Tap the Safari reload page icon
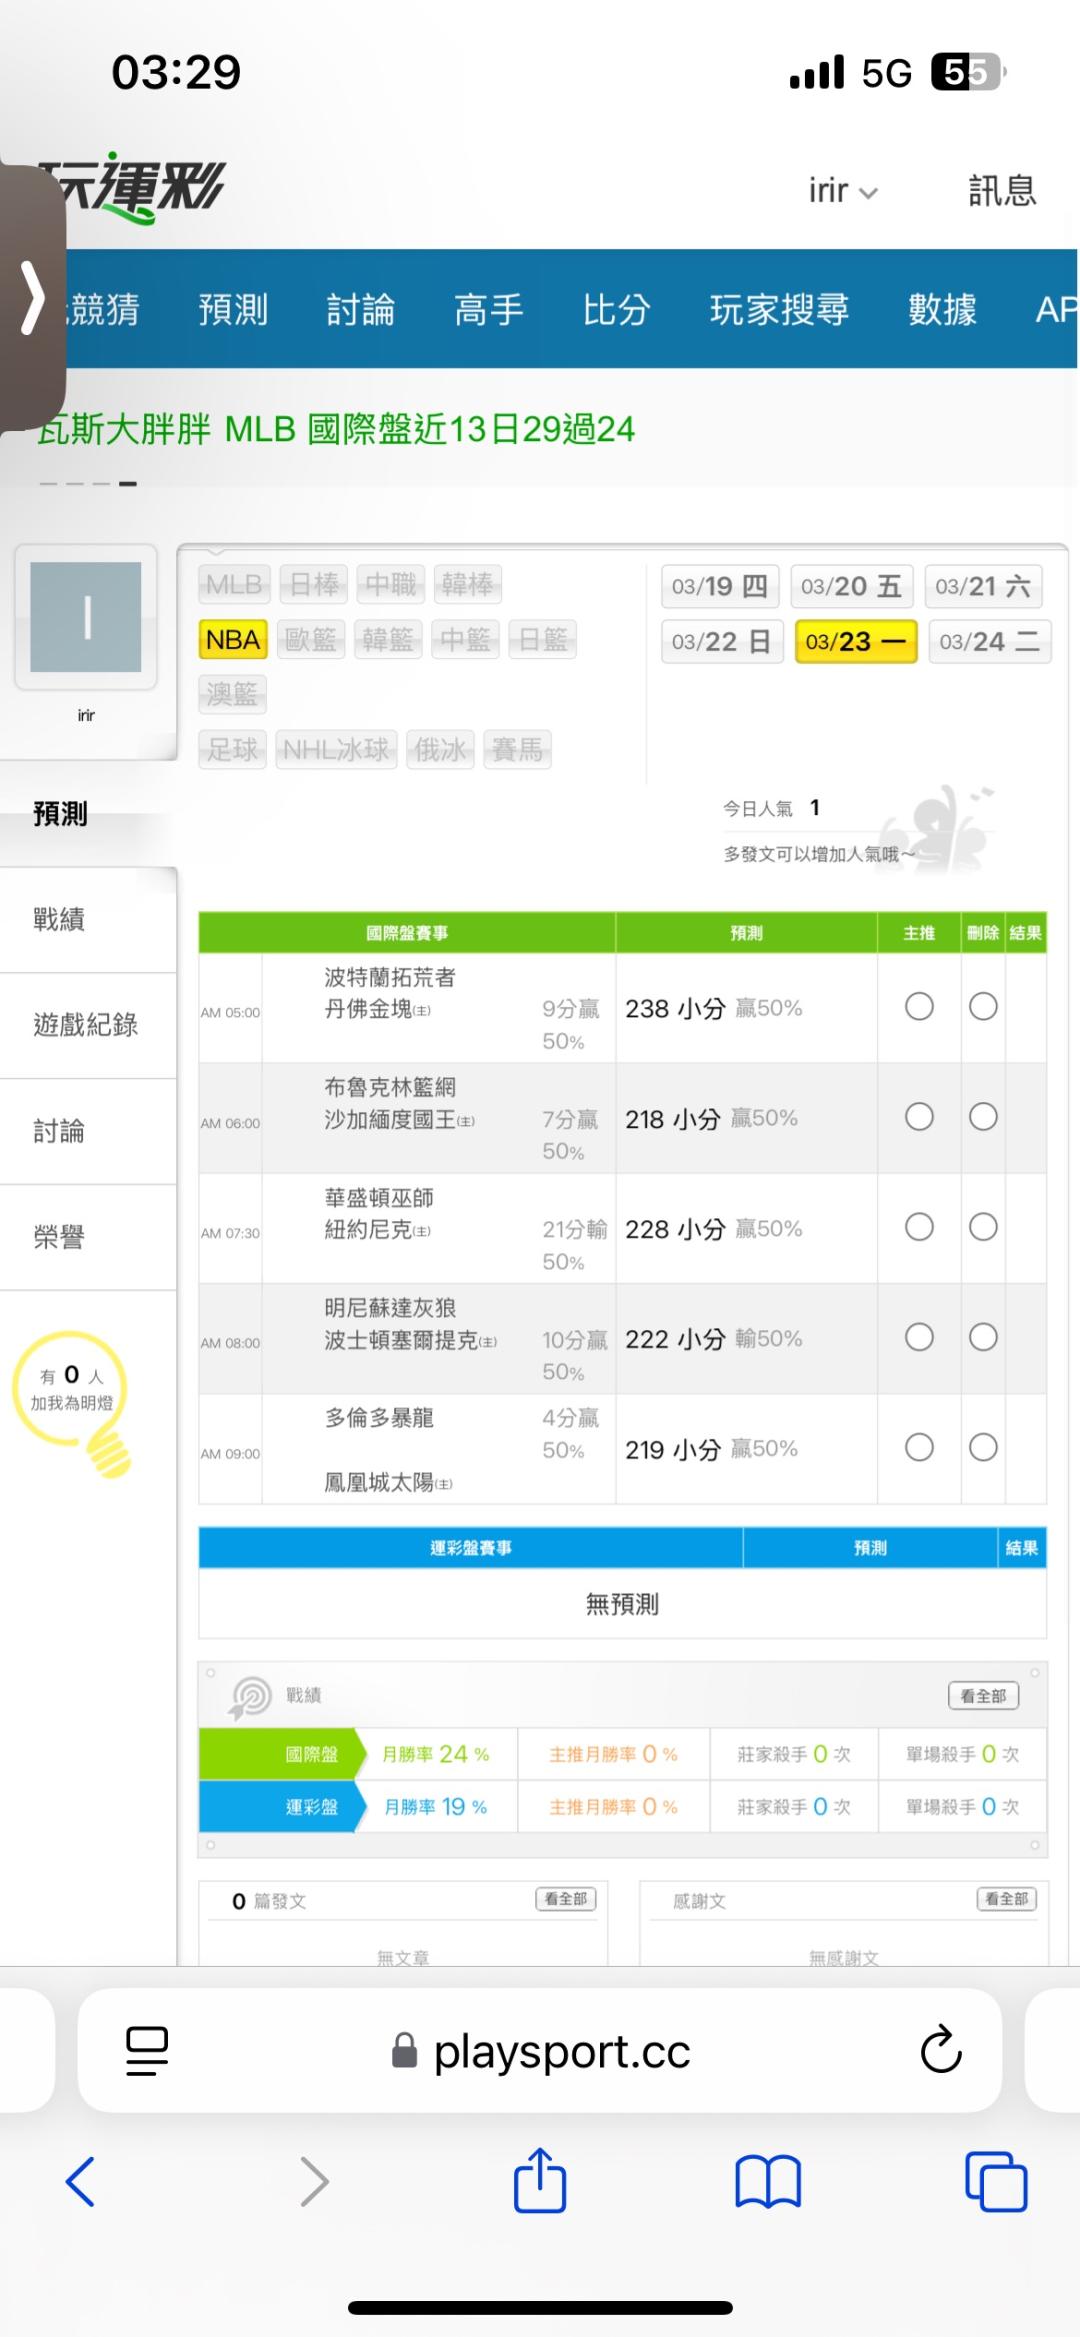The width and height of the screenshot is (1080, 2337). 940,2050
